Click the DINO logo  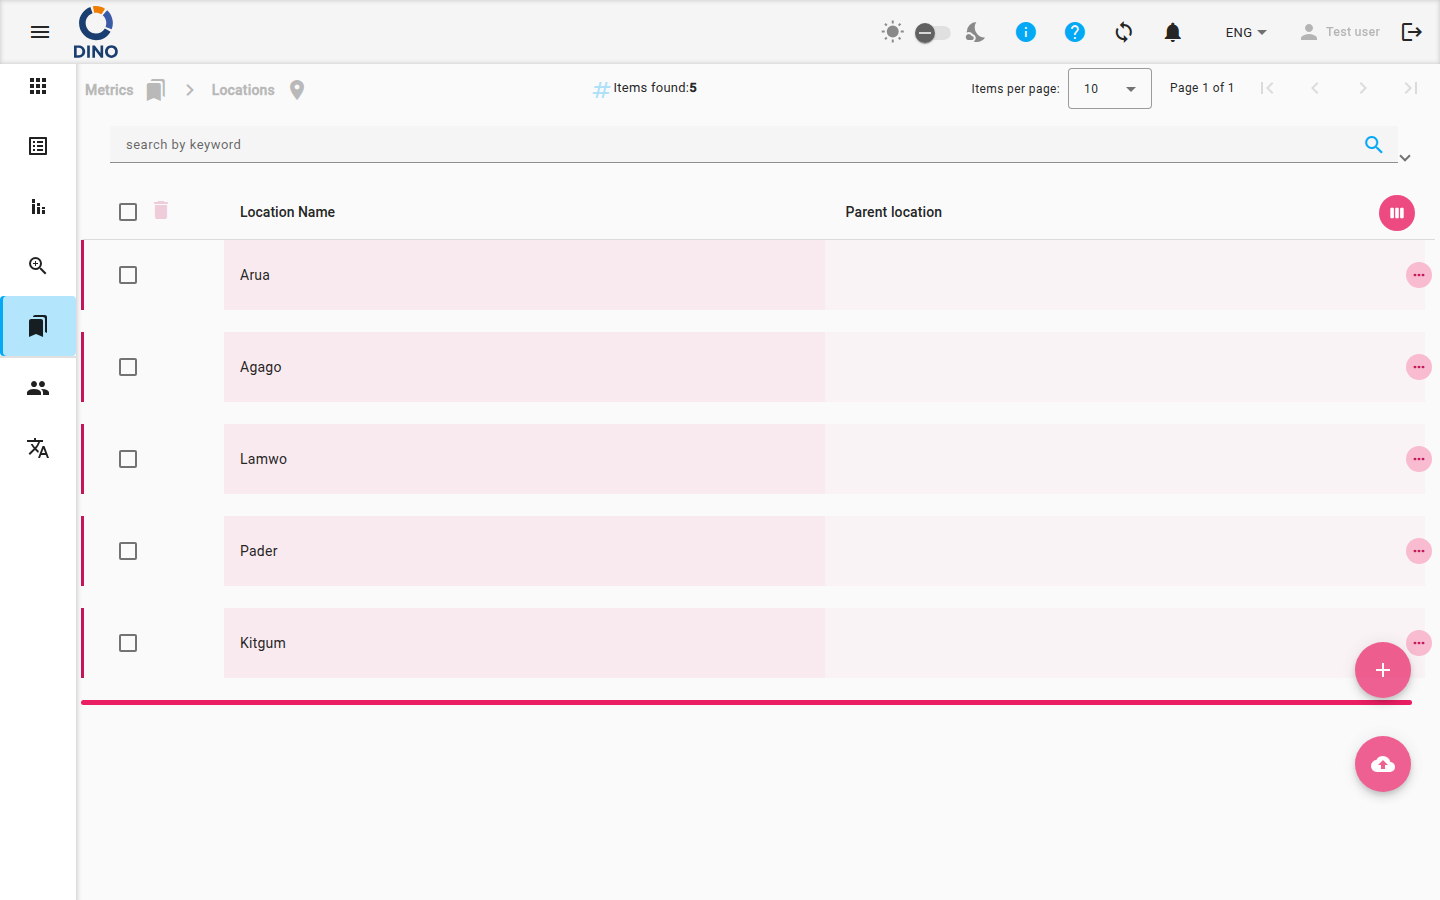[96, 32]
